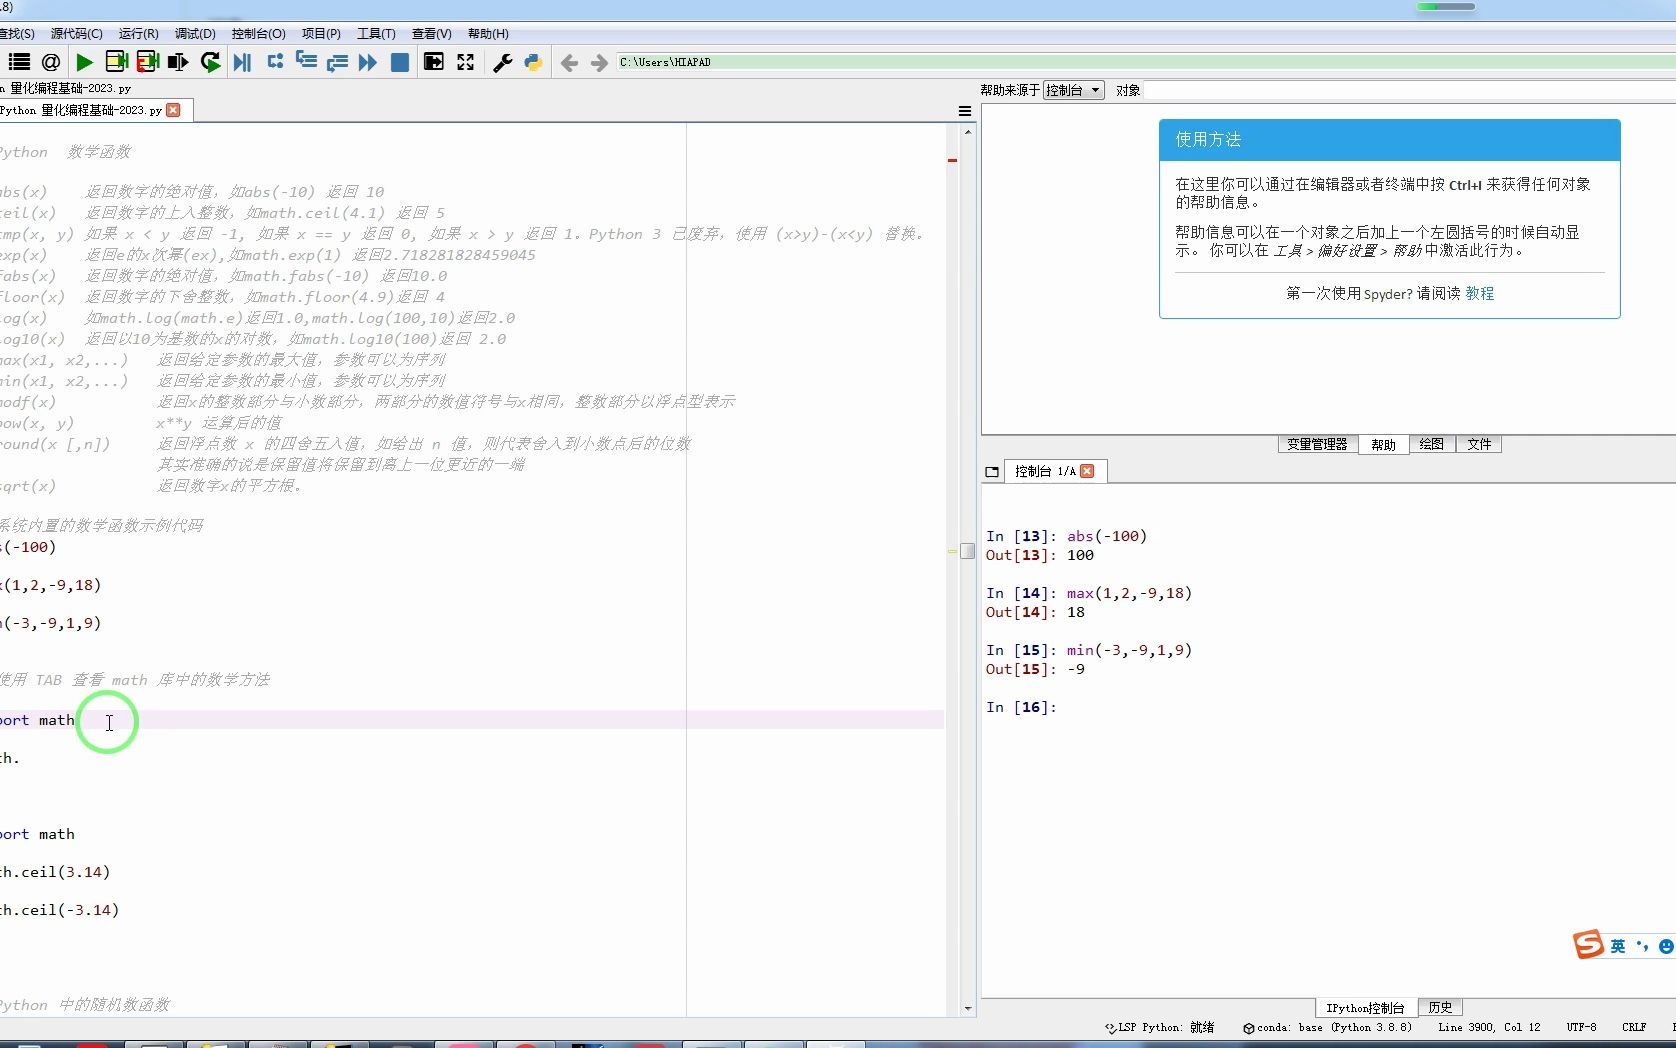
Task: Open the editor pane options hamburger menu
Action: pos(965,111)
